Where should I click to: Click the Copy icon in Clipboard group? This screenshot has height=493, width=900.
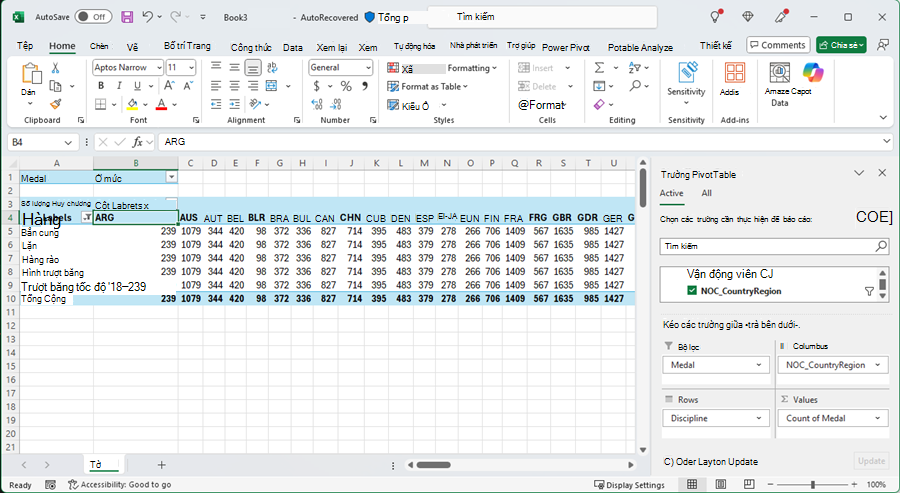click(56, 86)
